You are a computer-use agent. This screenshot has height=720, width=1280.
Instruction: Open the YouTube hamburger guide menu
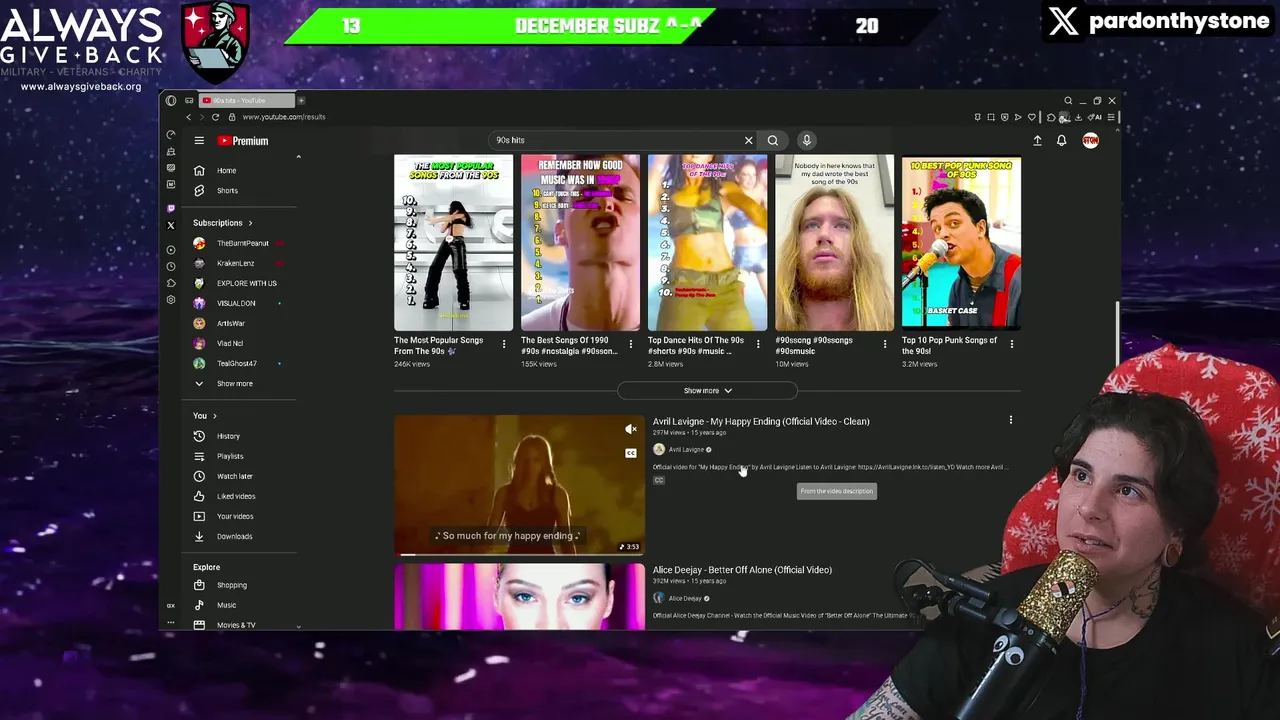(x=199, y=141)
